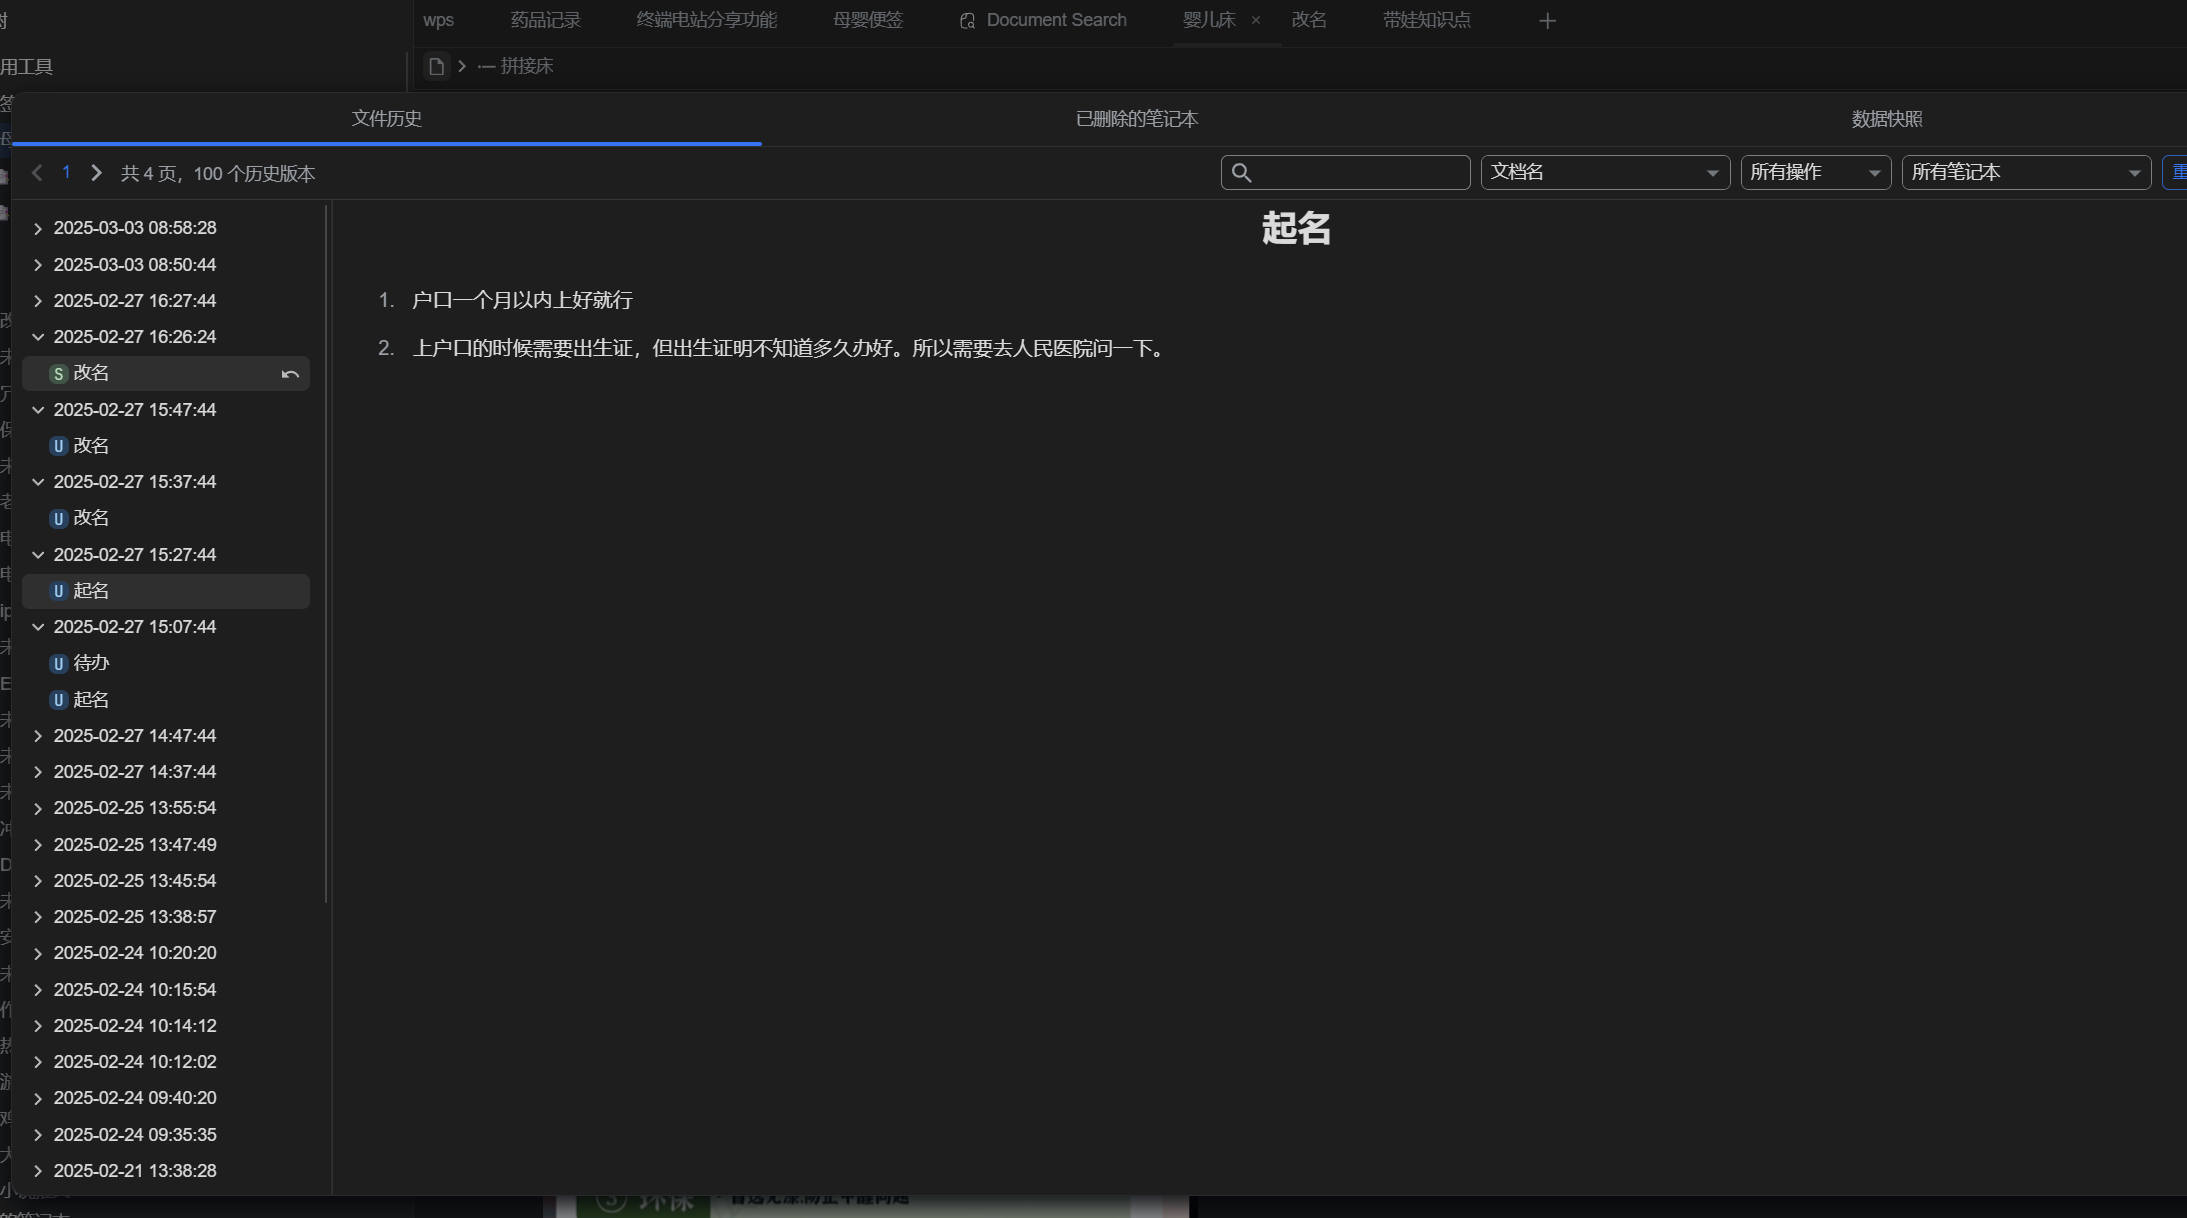Click the document icon in breadcrumb
The image size is (2187, 1218).
click(x=436, y=66)
